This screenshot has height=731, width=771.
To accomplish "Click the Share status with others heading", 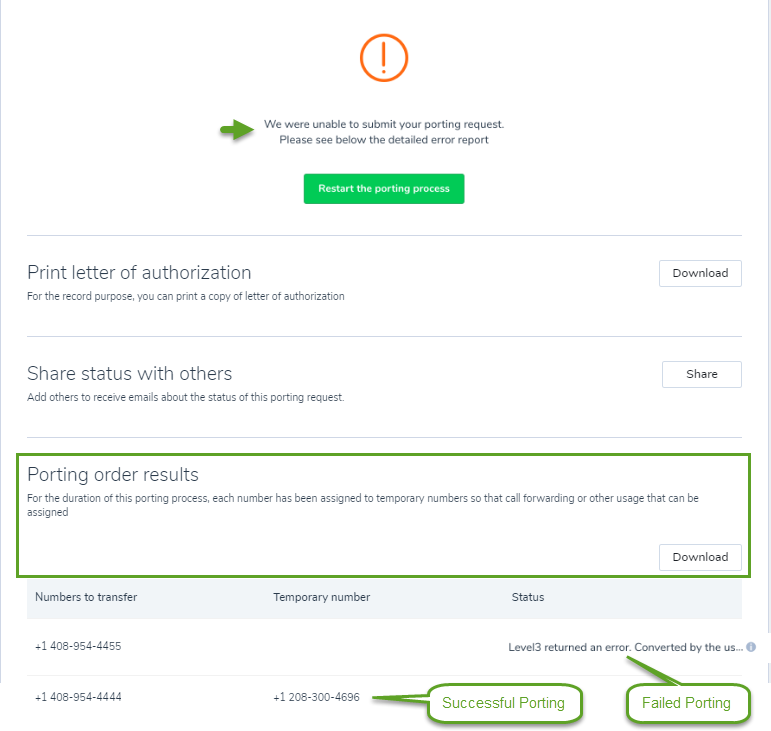I will click(129, 374).
